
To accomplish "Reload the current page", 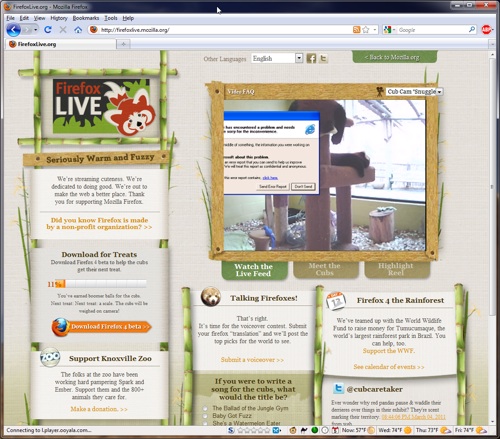I will tap(48, 30).
